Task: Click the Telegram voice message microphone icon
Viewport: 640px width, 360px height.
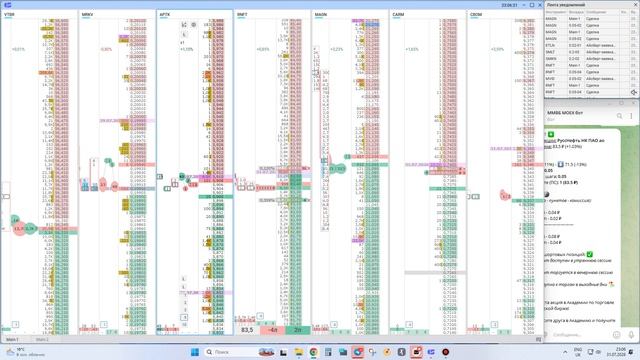Action: [631, 334]
